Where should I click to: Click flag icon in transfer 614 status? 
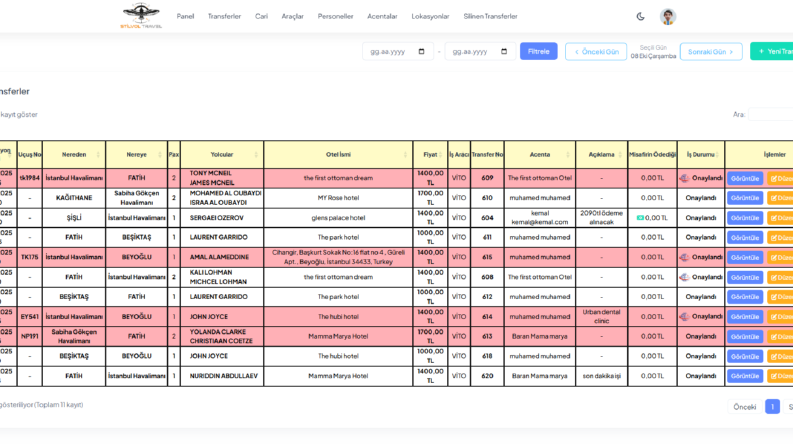point(684,317)
